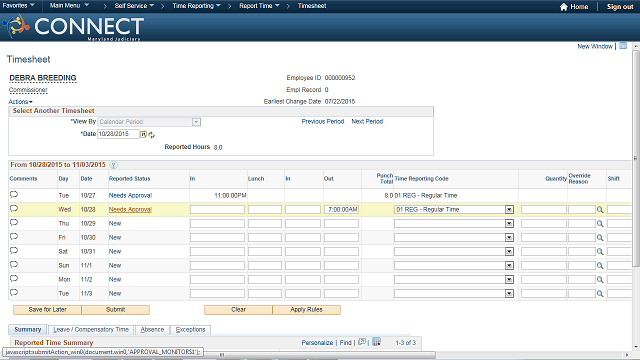Open the calendar picker beside Date field

pyautogui.click(x=144, y=134)
